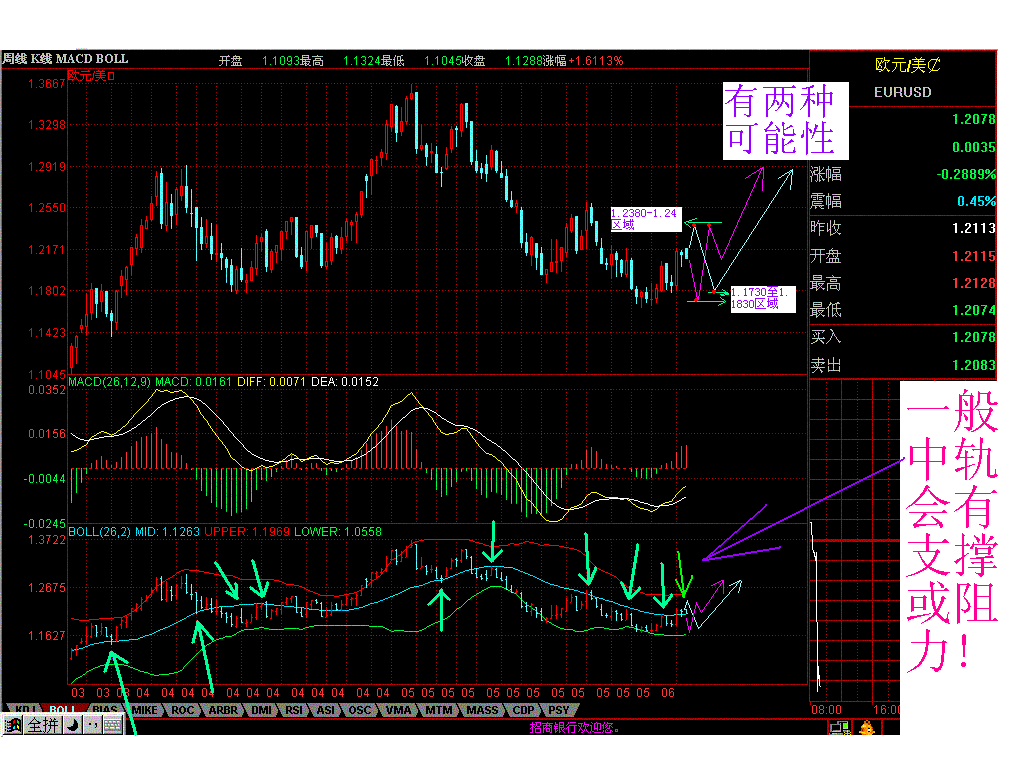Click the DIFF: 0.0071 readout

pyautogui.click(x=271, y=381)
